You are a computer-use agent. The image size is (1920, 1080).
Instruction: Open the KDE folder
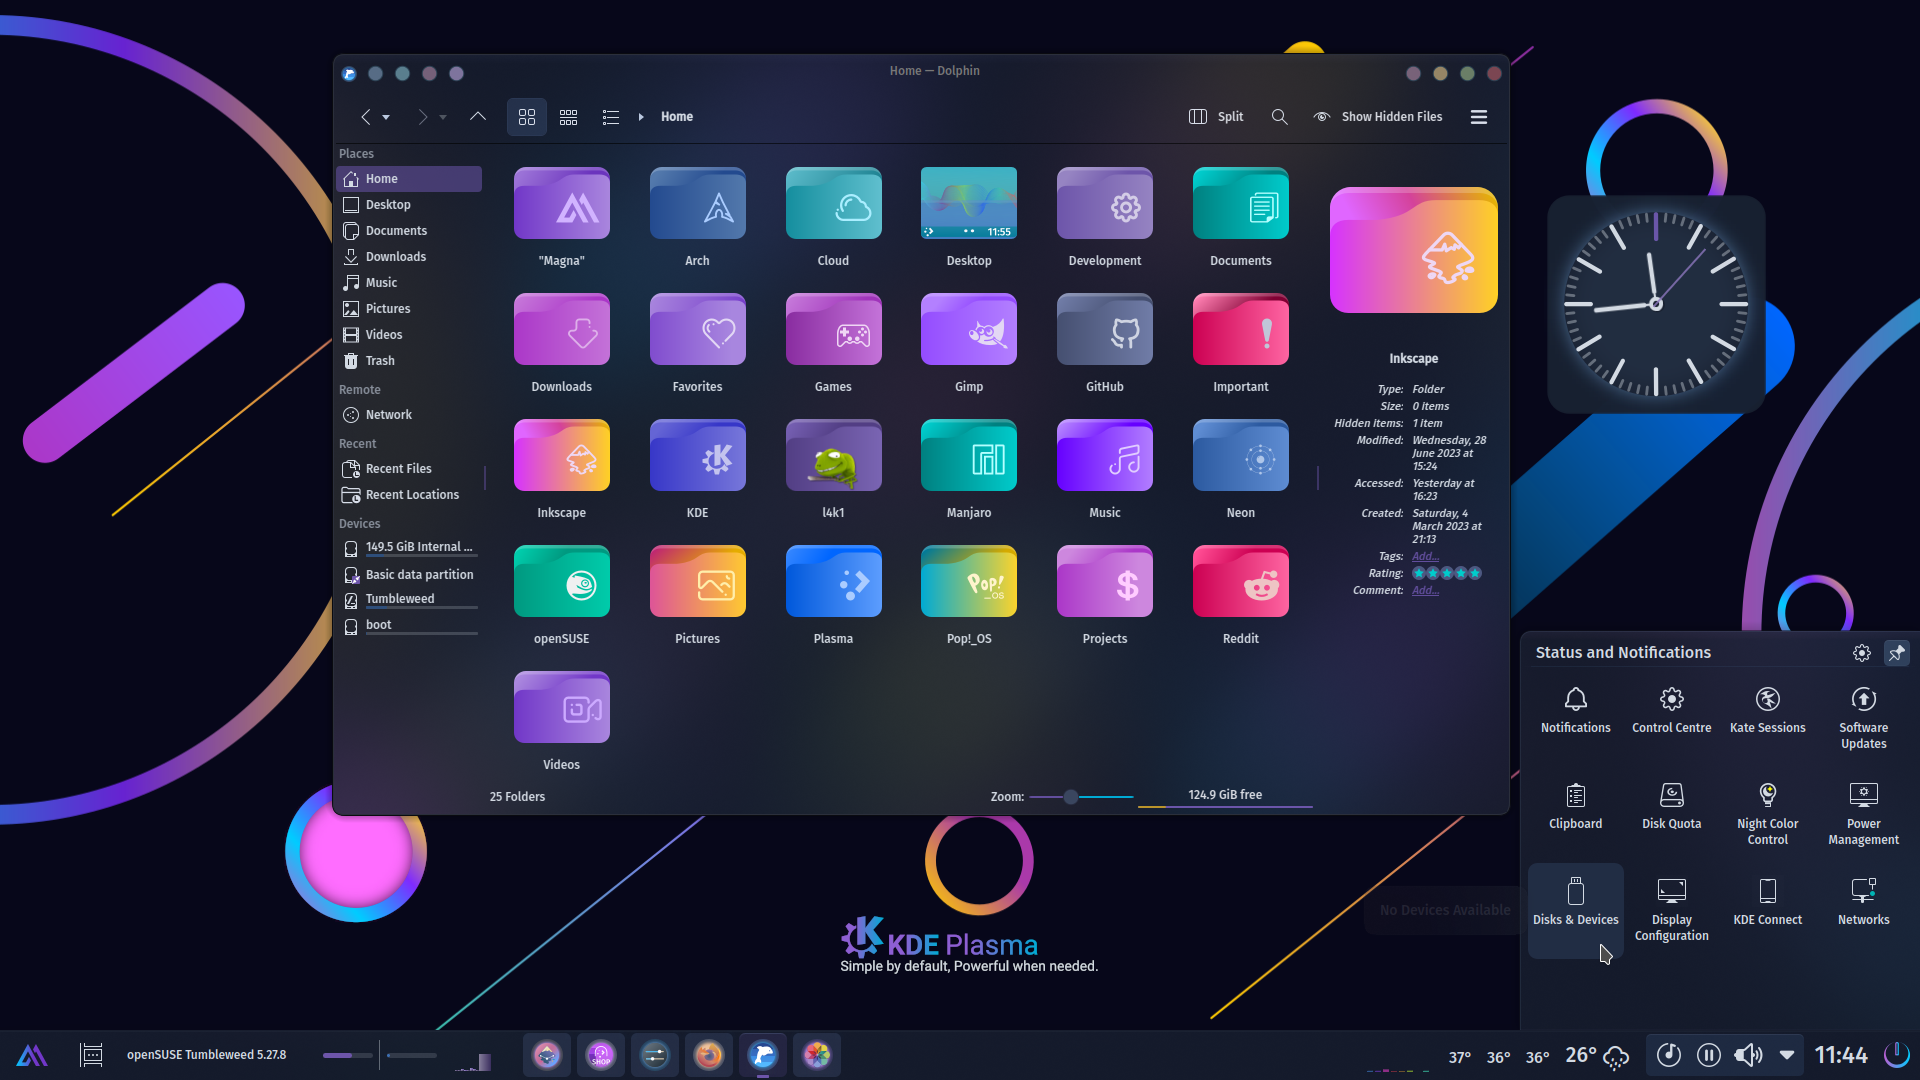[697, 456]
